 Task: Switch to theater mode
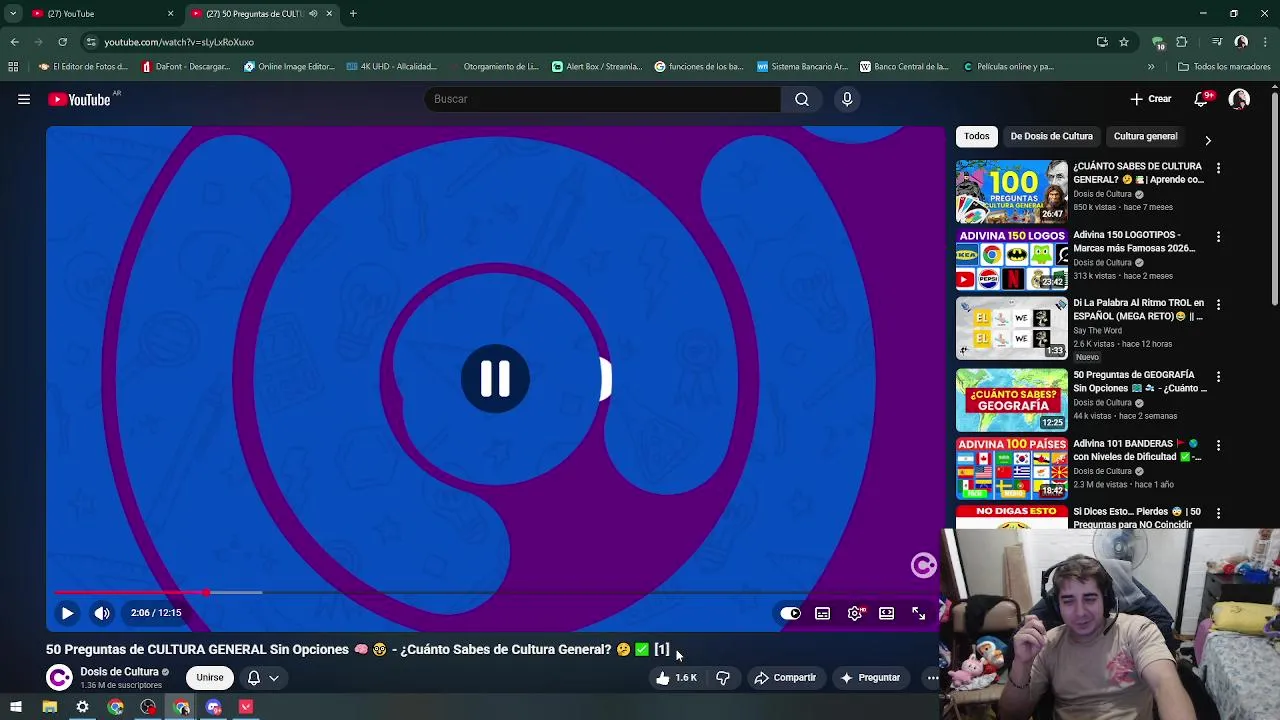(x=886, y=613)
